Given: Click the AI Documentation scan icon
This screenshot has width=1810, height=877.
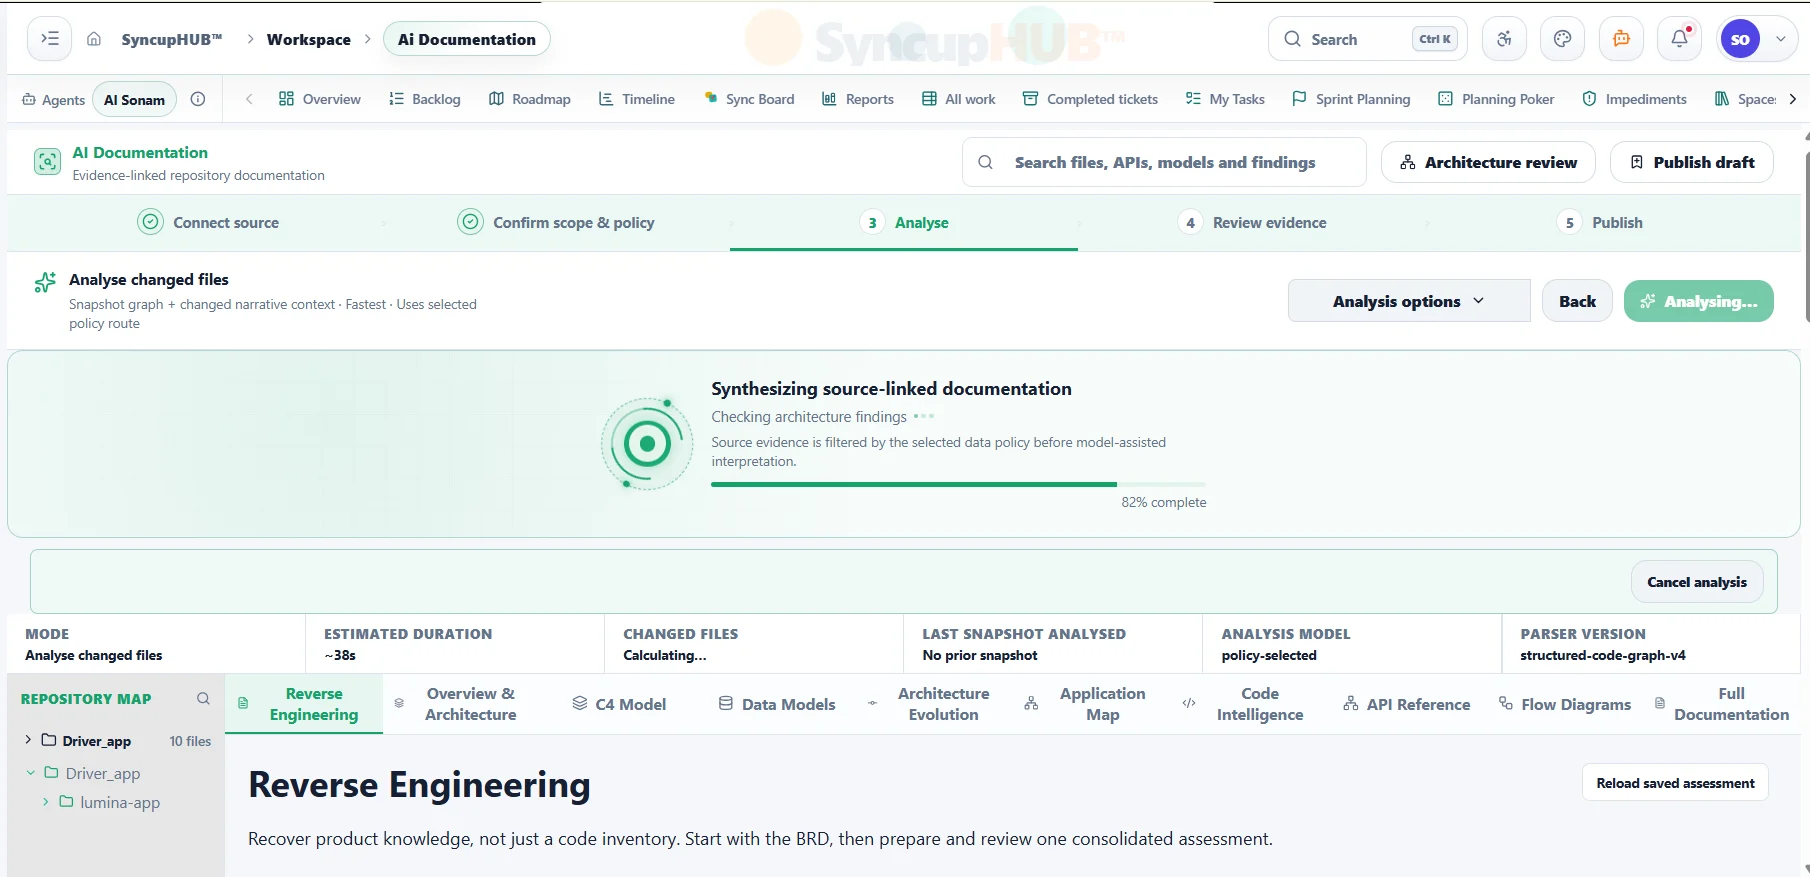Looking at the screenshot, I should point(47,162).
